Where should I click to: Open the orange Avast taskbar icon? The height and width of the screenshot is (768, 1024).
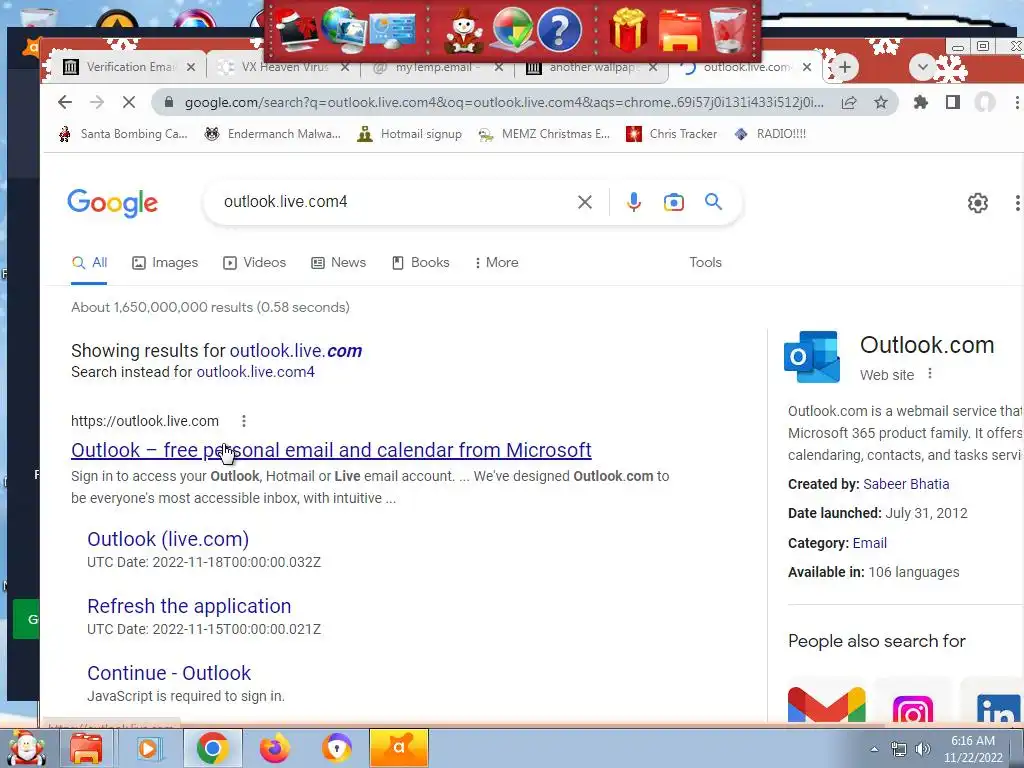(399, 748)
